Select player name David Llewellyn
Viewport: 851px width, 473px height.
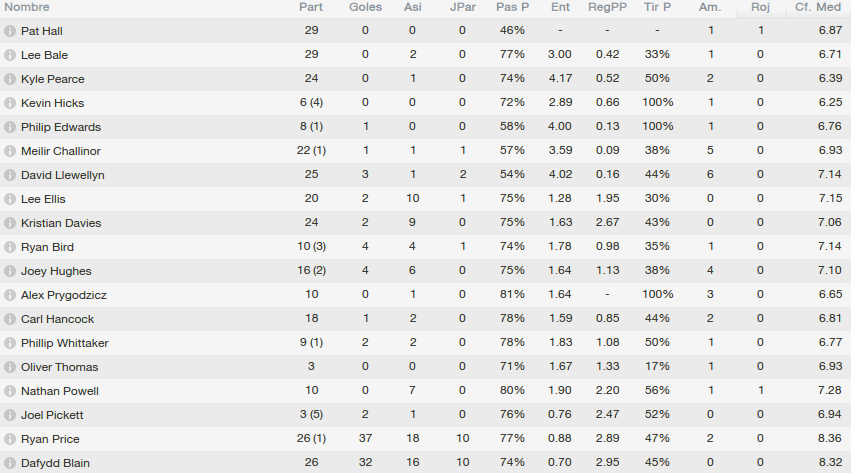pyautogui.click(x=63, y=175)
